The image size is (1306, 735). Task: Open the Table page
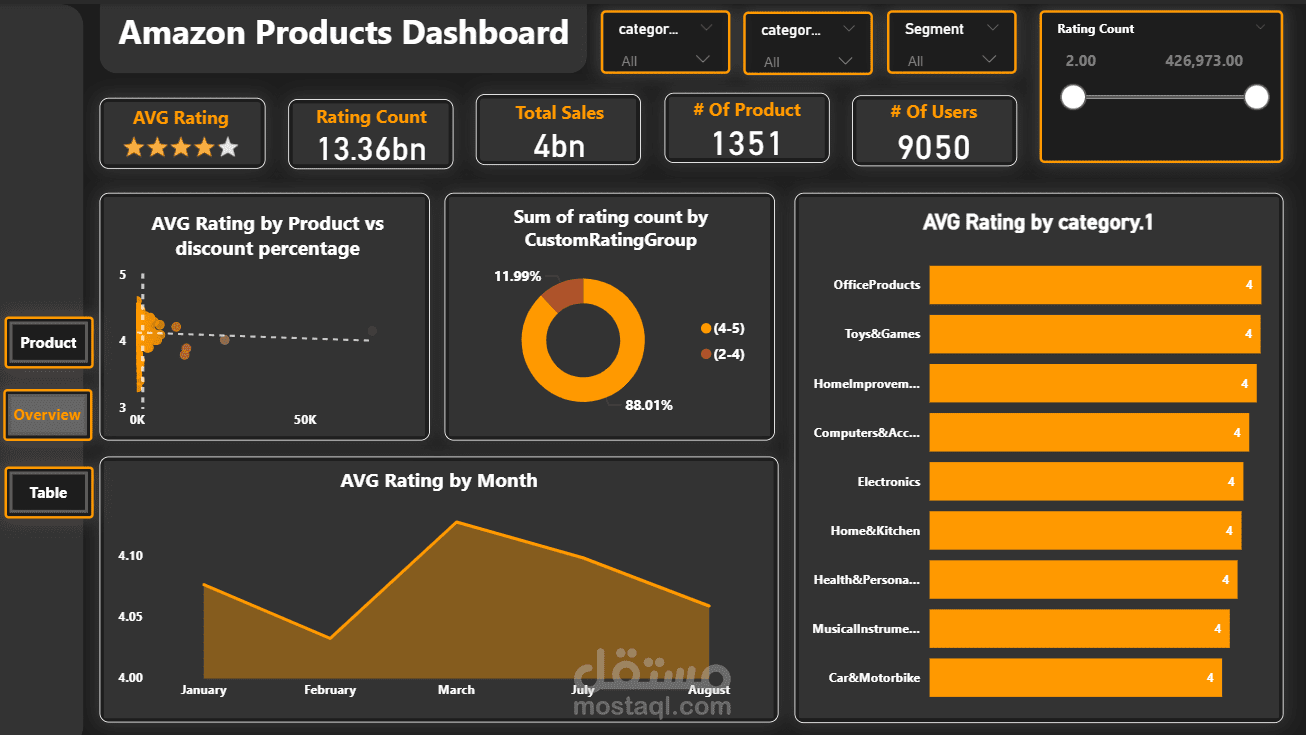48,492
